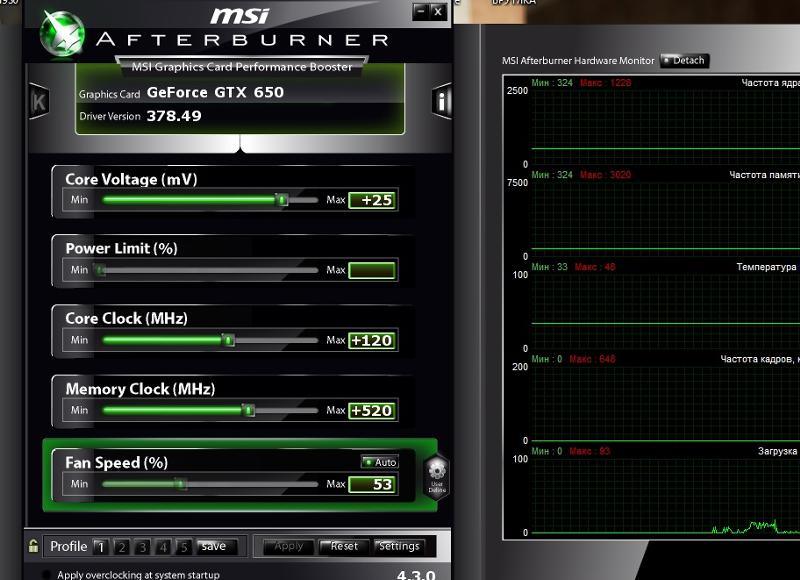Select profile slot 1

(x=101, y=547)
